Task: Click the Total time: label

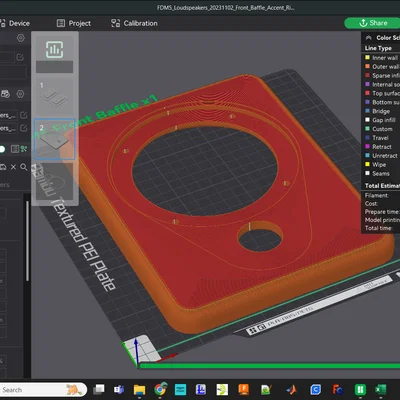Action: pyautogui.click(x=378, y=228)
